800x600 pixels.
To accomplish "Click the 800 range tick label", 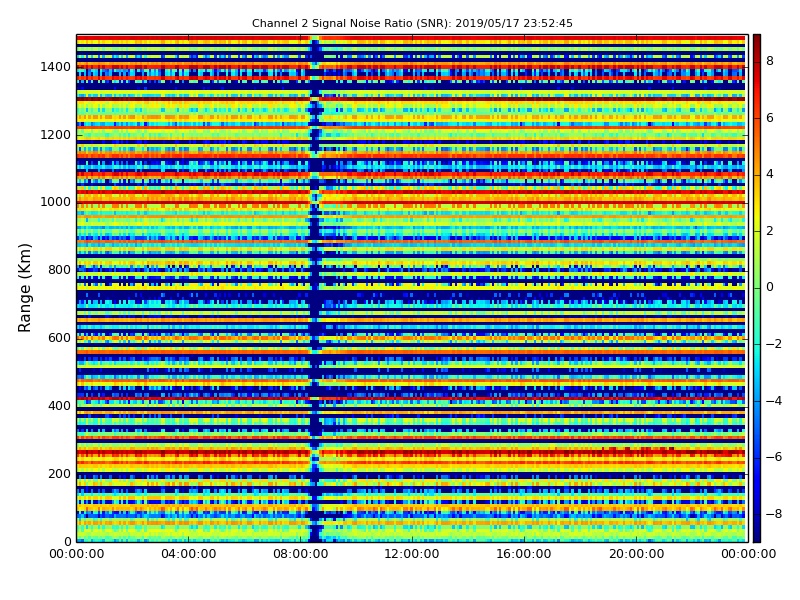I will [59, 270].
